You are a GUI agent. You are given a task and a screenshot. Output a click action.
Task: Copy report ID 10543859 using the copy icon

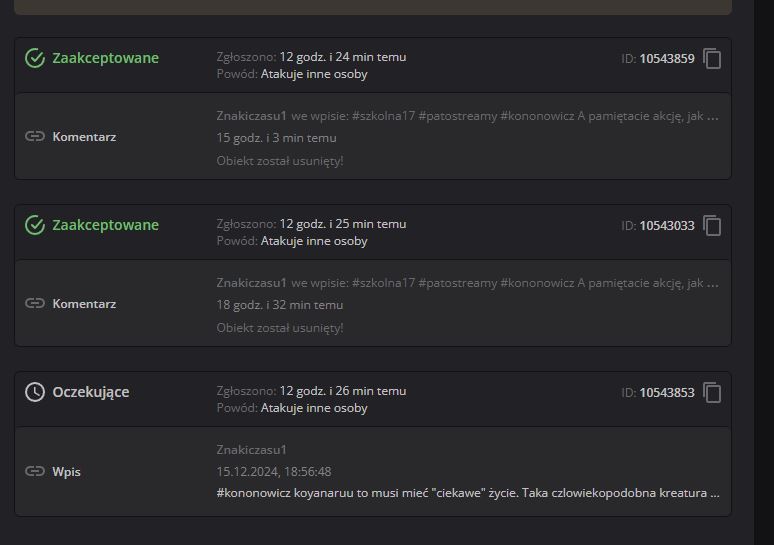pyautogui.click(x=712, y=59)
